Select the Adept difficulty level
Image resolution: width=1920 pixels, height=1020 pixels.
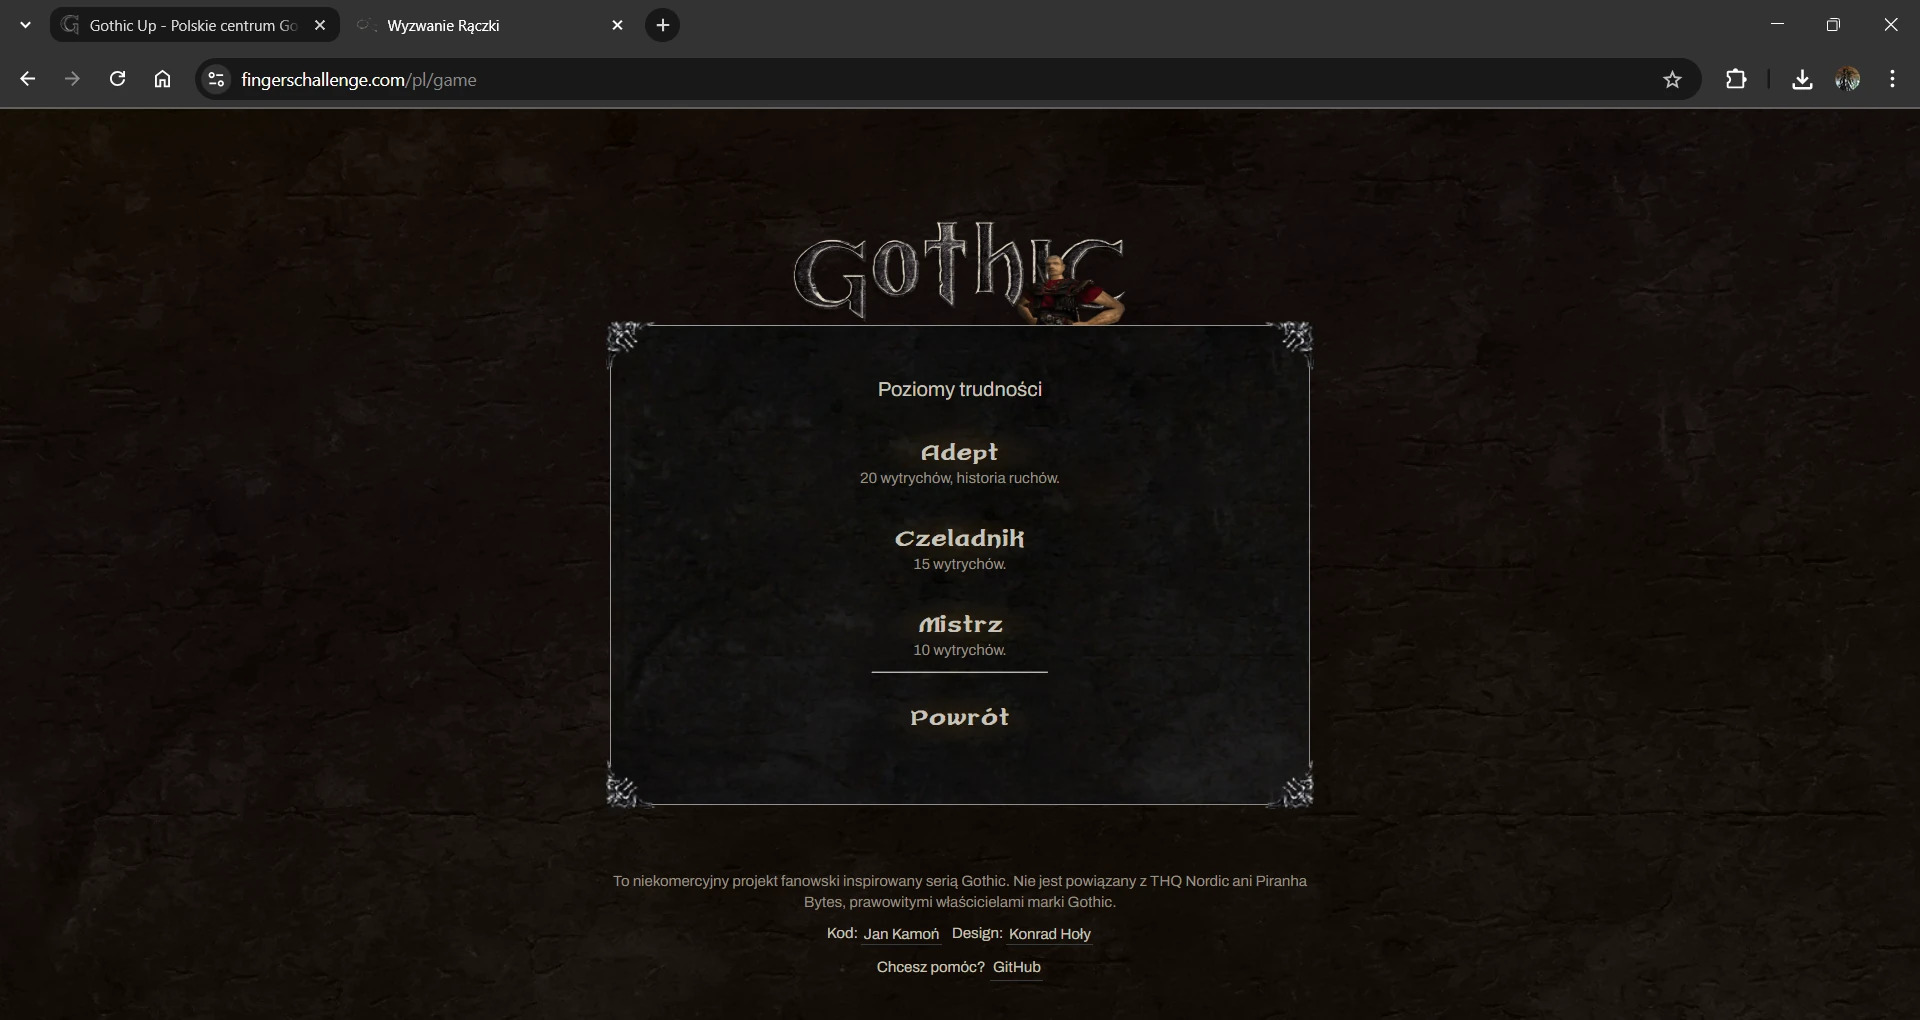pos(959,453)
